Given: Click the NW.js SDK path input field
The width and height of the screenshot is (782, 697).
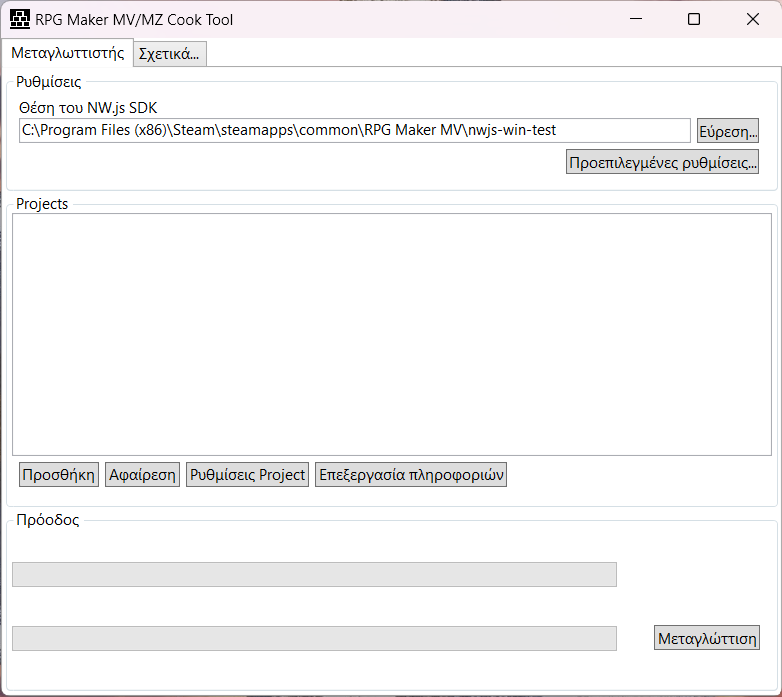Looking at the screenshot, I should pos(355,131).
